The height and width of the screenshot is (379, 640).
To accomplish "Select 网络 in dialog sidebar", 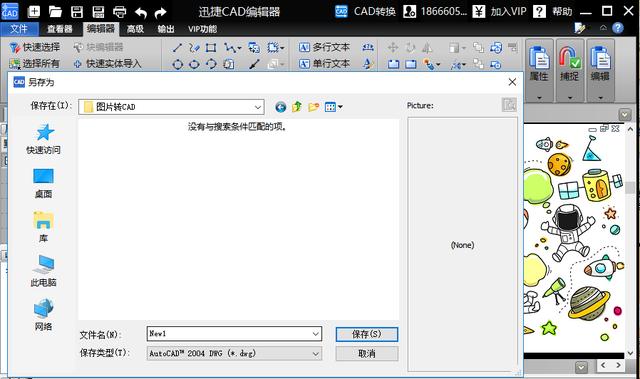I will pos(43,315).
